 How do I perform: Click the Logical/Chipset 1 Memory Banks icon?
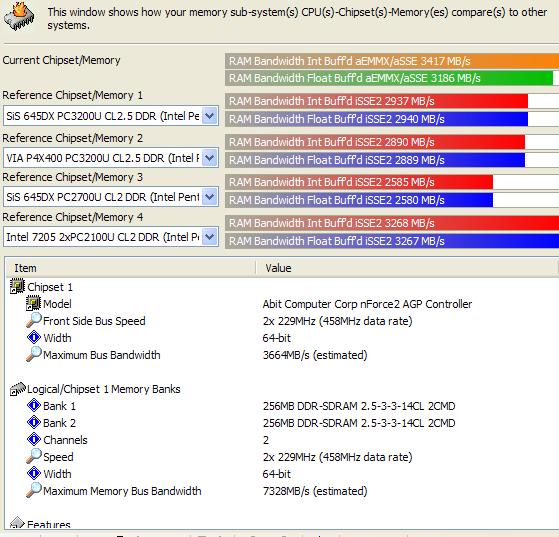(18, 389)
